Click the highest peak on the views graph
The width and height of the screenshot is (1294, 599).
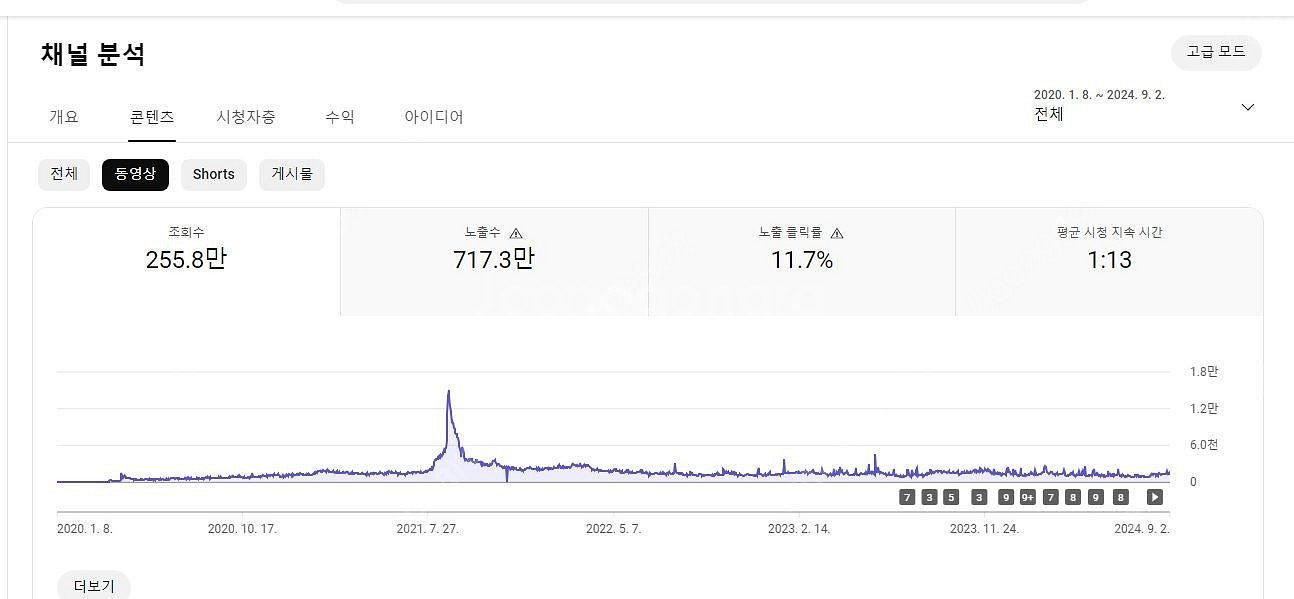448,392
